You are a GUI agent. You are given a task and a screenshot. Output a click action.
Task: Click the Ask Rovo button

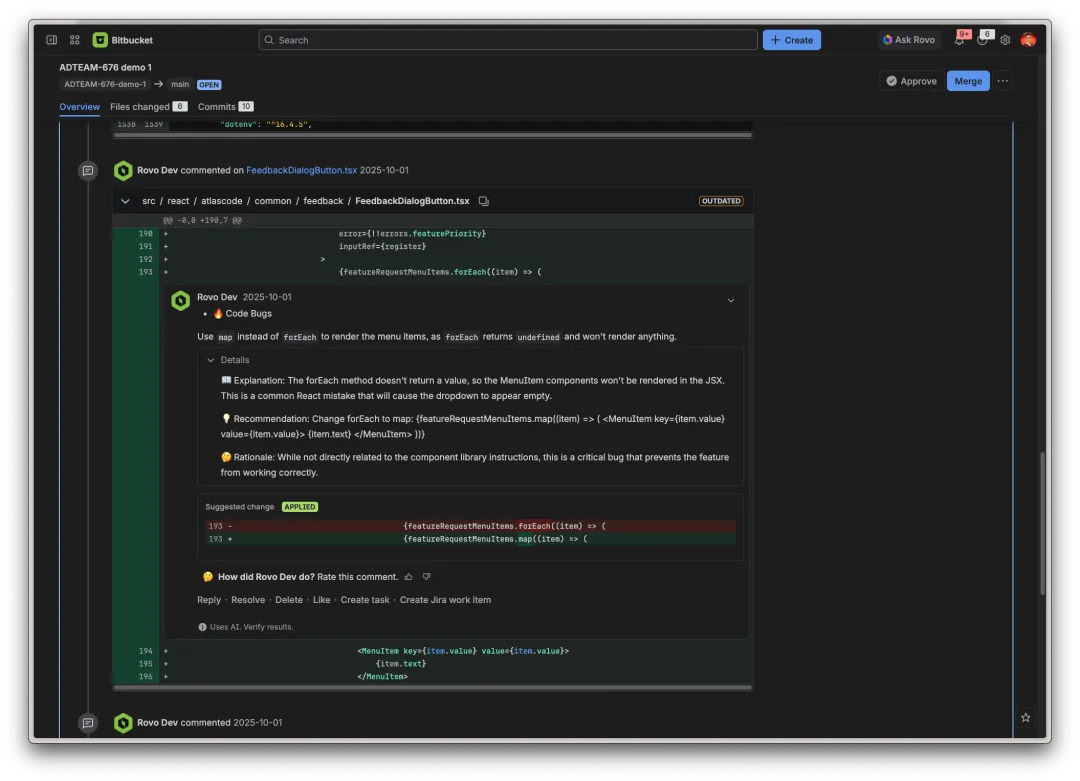click(x=909, y=40)
